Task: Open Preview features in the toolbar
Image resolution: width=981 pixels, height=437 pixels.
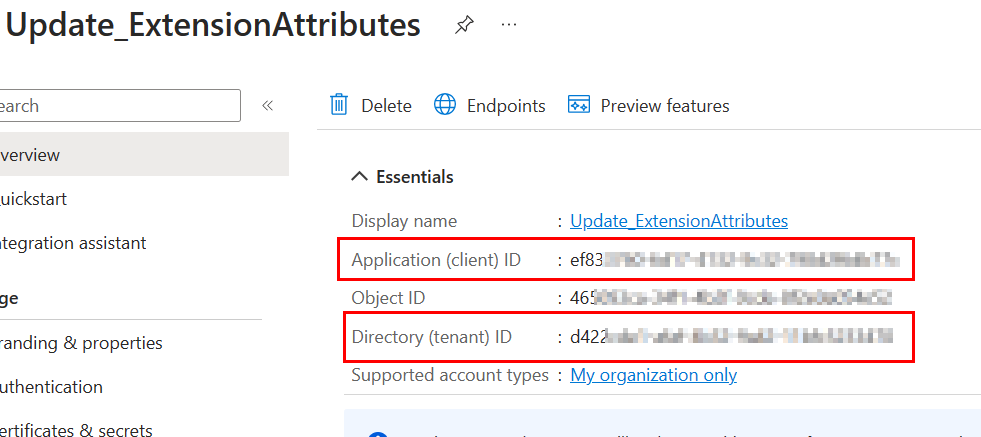Action: (x=648, y=105)
